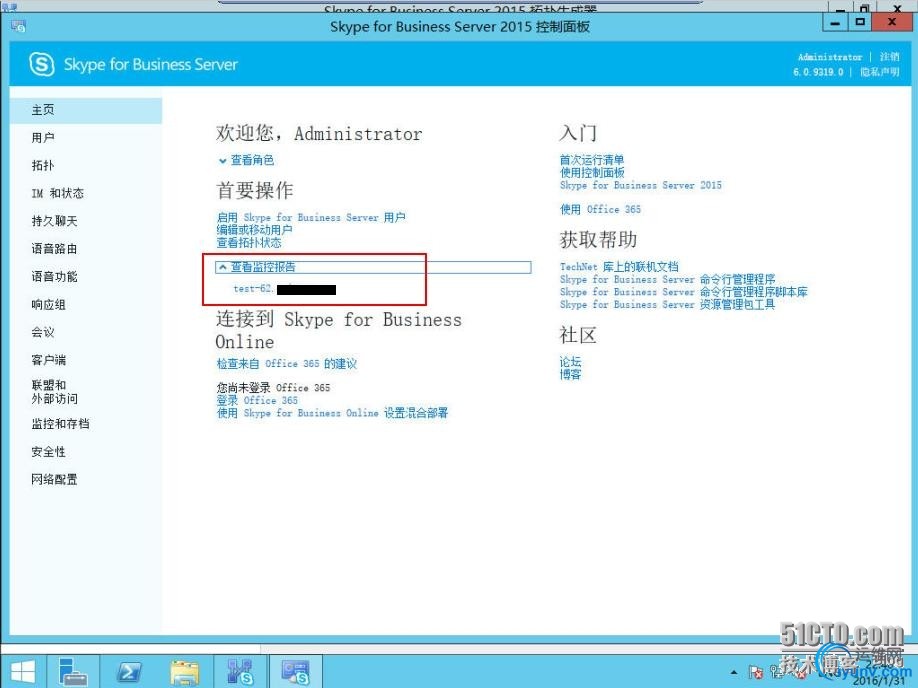The width and height of the screenshot is (918, 688).
Task: Show hidden tray icons arrow
Action: coord(734,672)
